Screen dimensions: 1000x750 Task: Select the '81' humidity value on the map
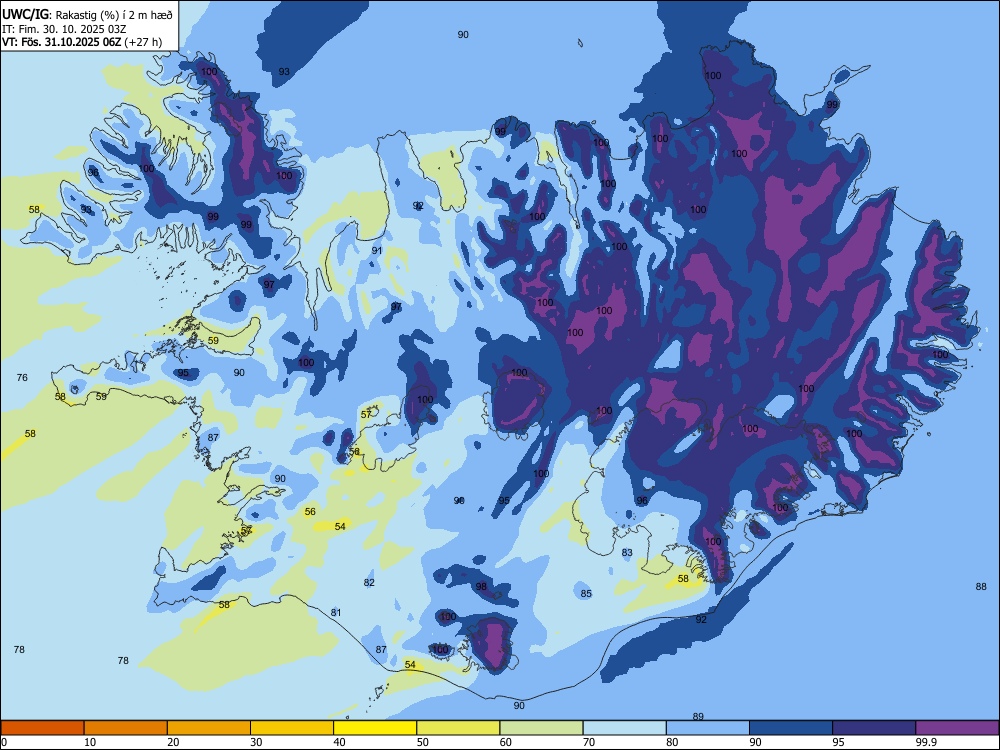336,612
